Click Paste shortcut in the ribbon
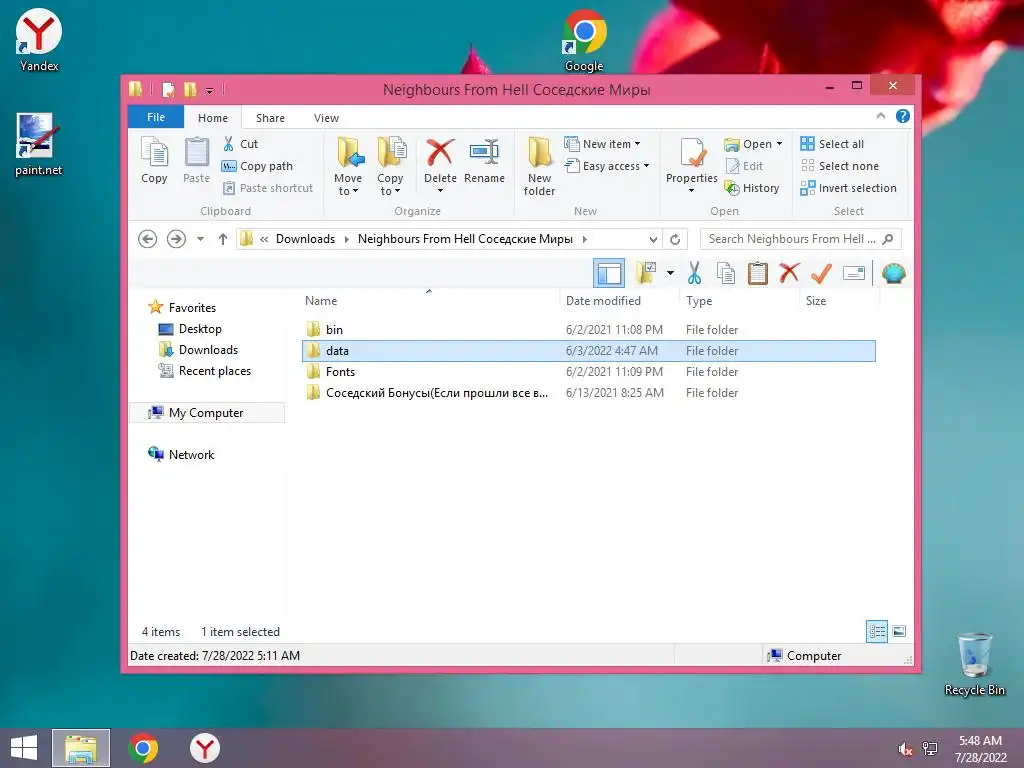Viewport: 1024px width, 768px height. click(x=268, y=188)
